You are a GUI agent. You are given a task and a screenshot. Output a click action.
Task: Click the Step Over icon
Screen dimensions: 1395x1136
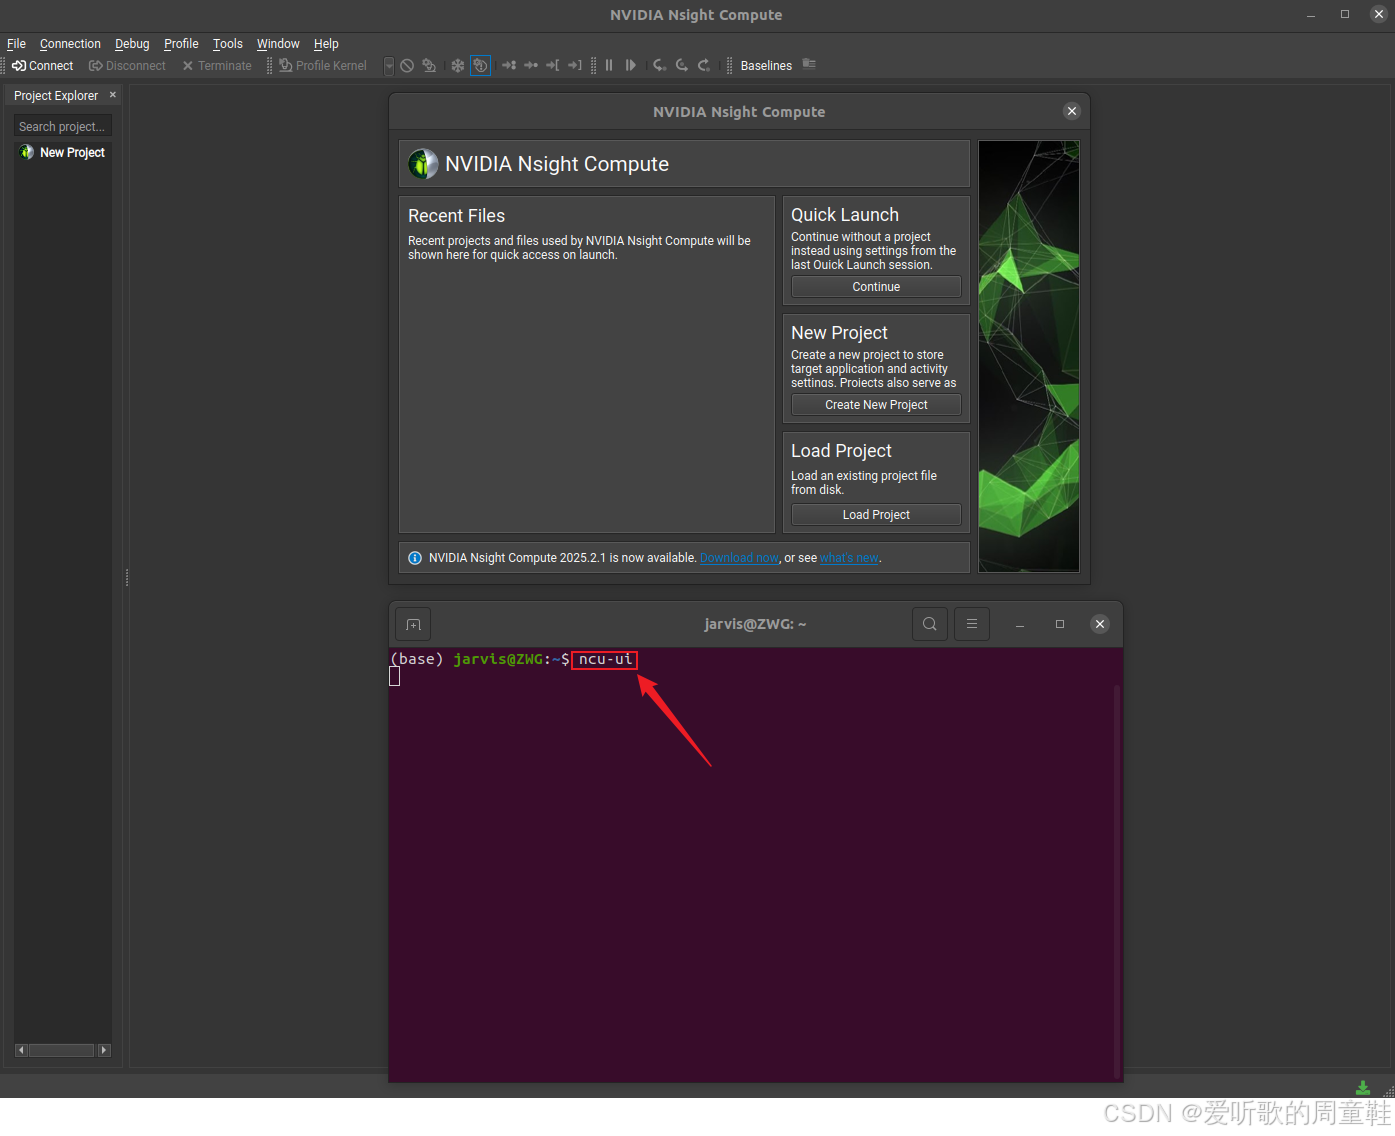[682, 66]
